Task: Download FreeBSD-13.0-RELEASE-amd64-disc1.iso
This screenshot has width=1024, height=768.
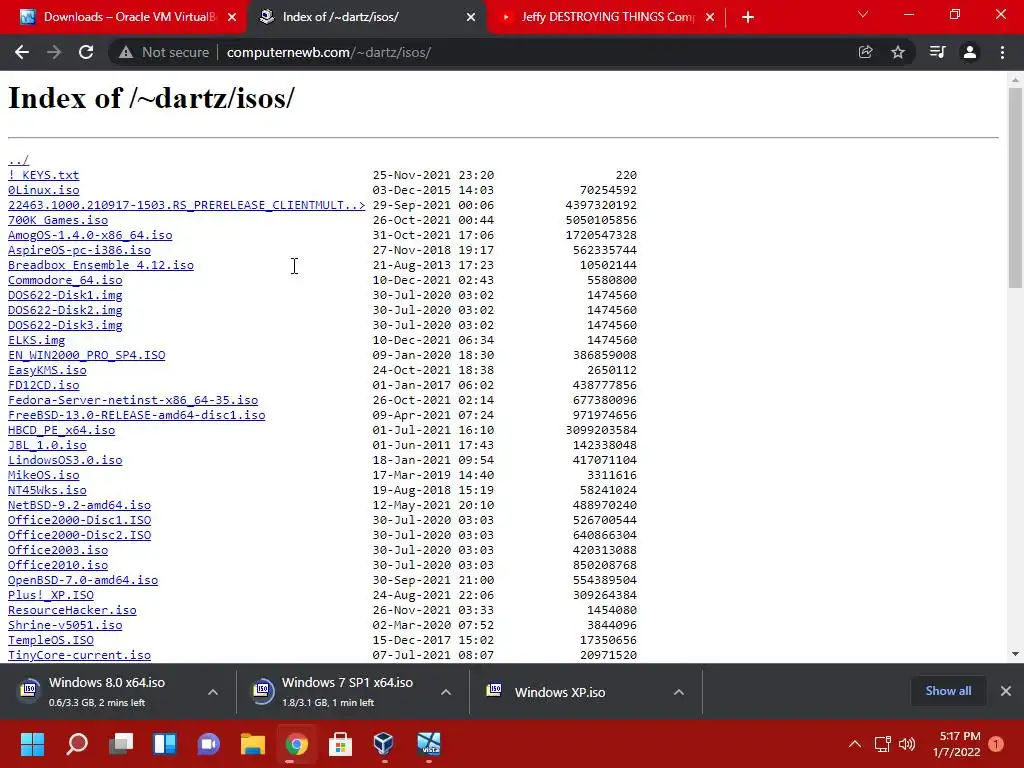Action: click(x=136, y=415)
